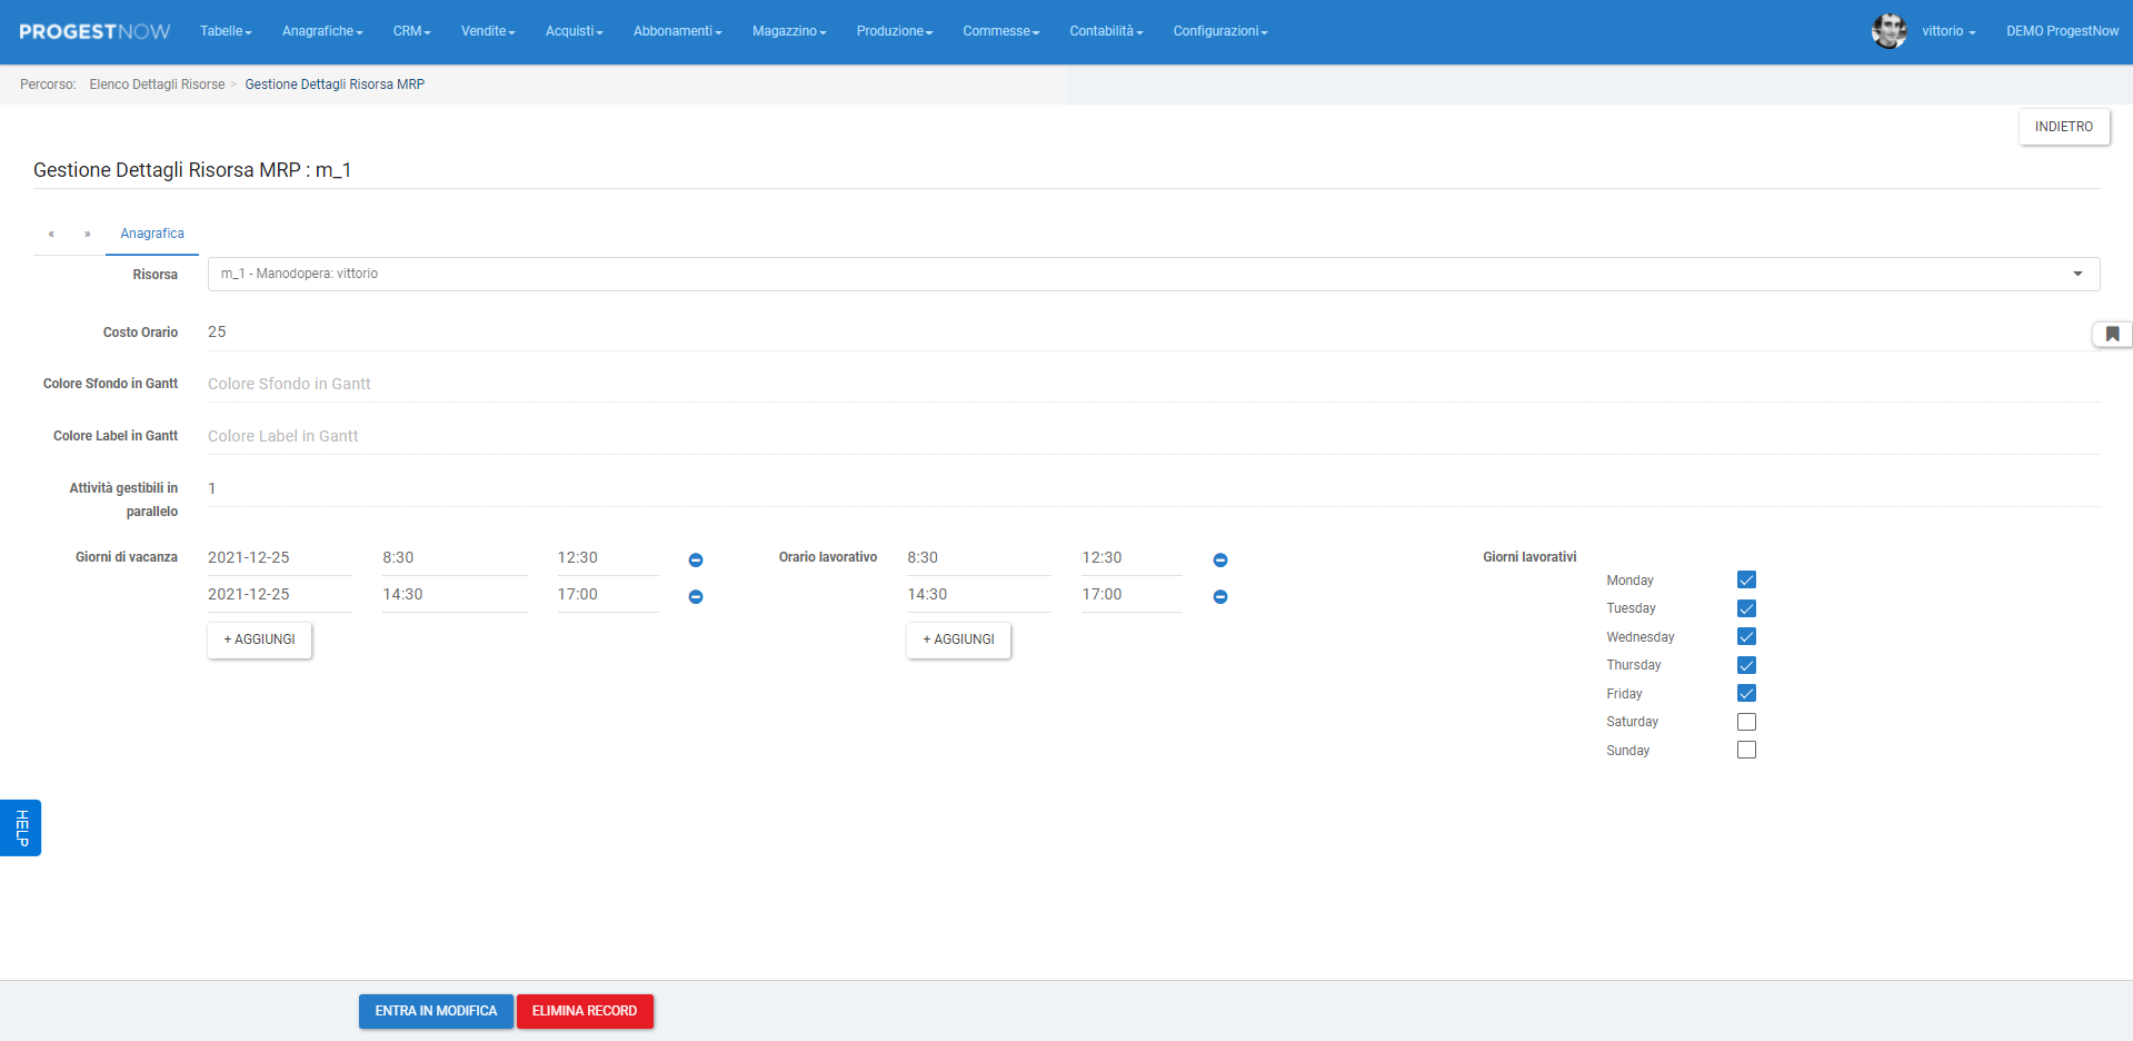Click the user avatar picture

(x=1888, y=31)
